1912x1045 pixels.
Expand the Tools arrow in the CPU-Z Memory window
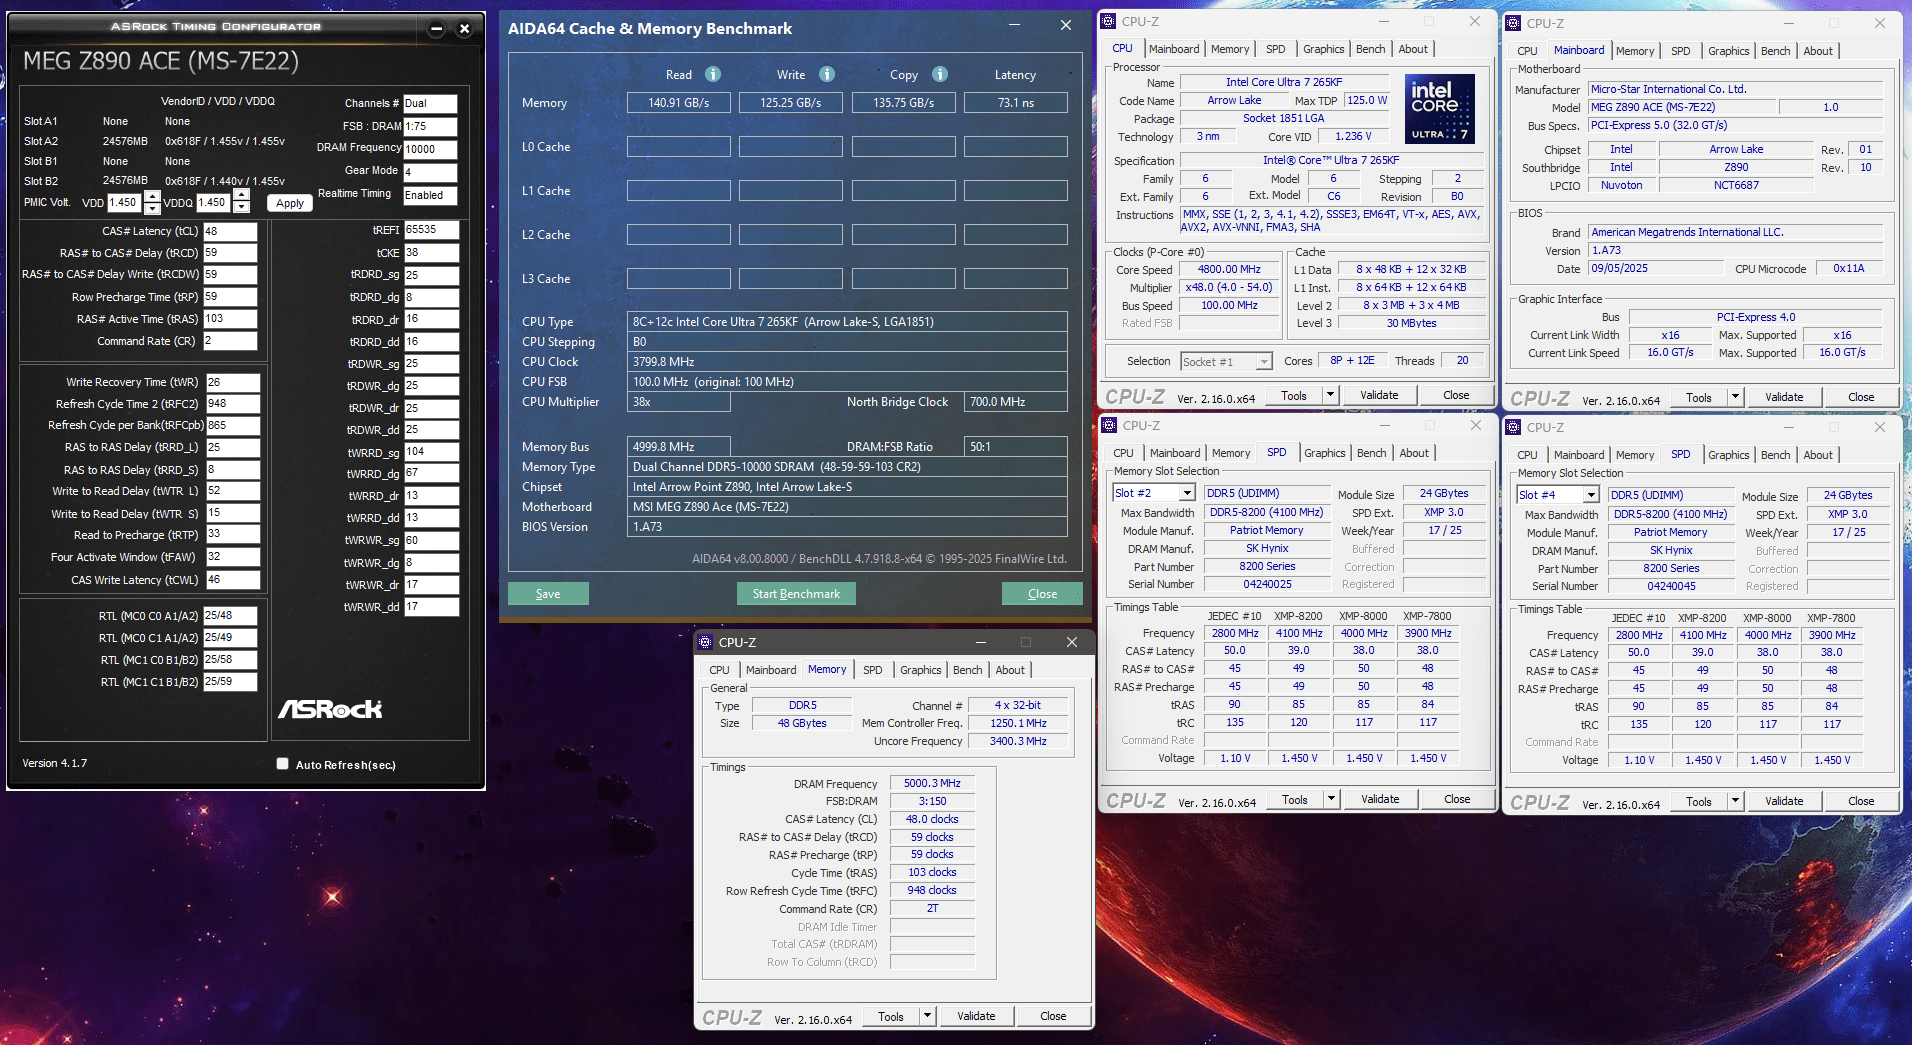(927, 1016)
